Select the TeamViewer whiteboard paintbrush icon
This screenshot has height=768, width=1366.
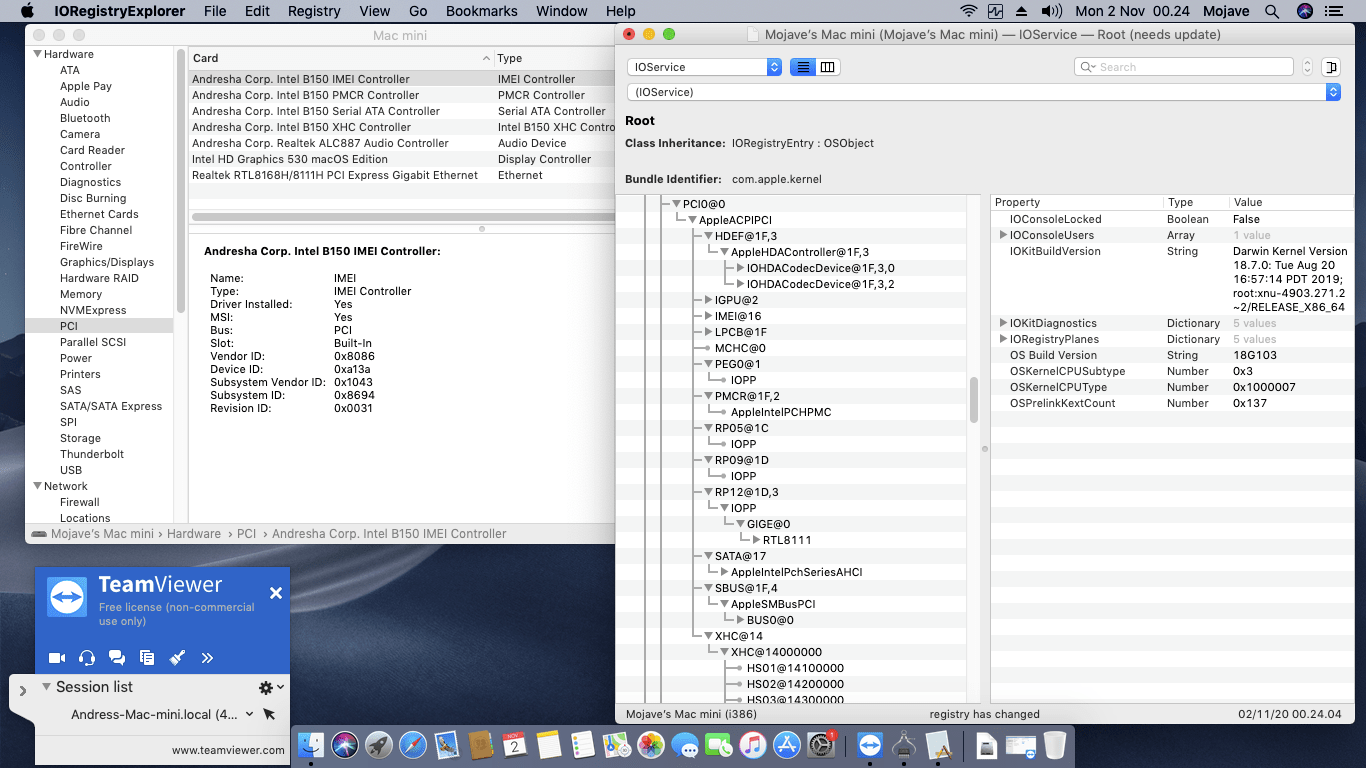click(x=177, y=657)
